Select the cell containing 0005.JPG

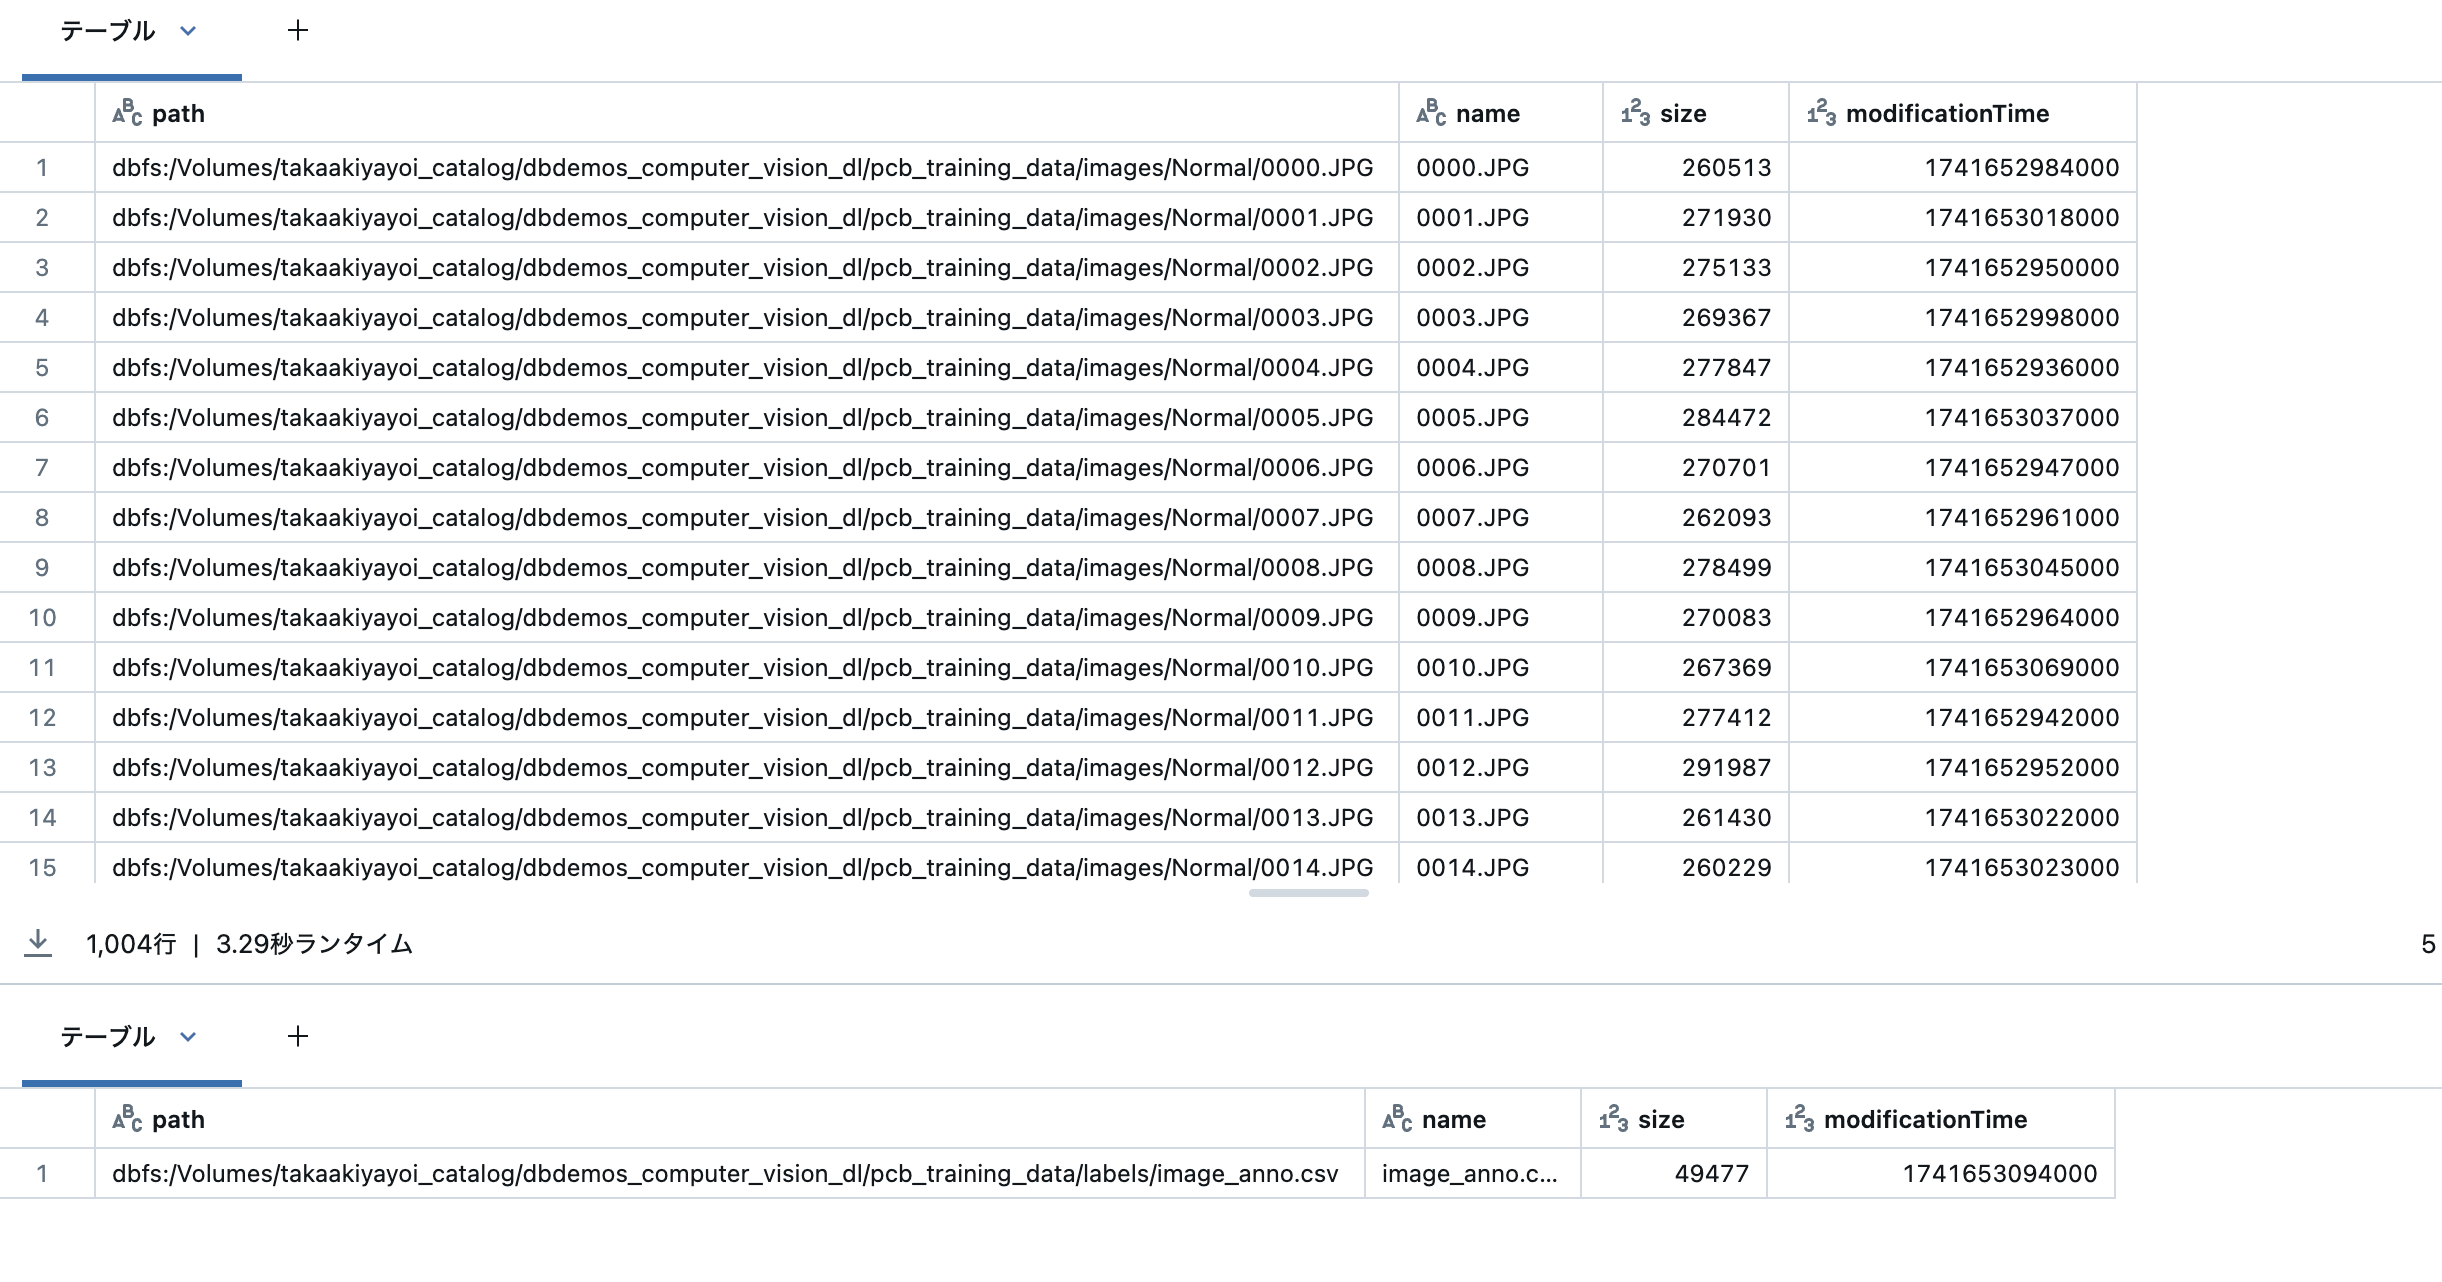tap(1472, 417)
